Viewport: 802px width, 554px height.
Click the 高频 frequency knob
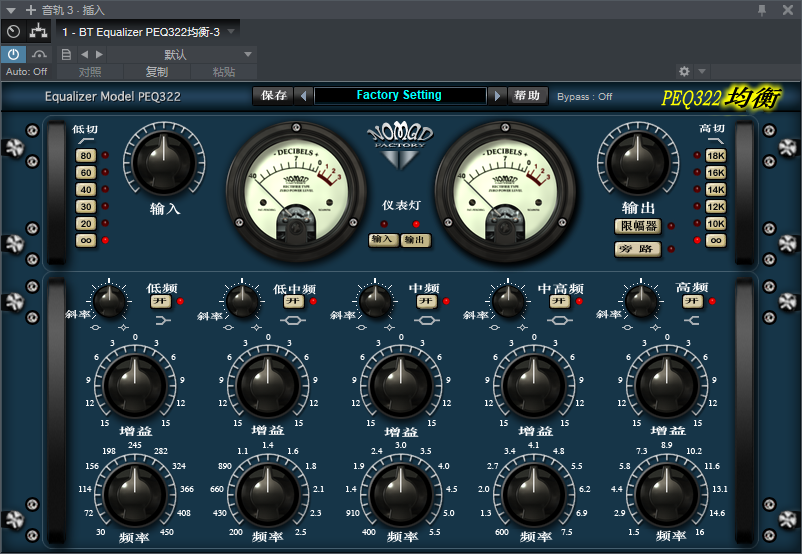click(x=667, y=495)
